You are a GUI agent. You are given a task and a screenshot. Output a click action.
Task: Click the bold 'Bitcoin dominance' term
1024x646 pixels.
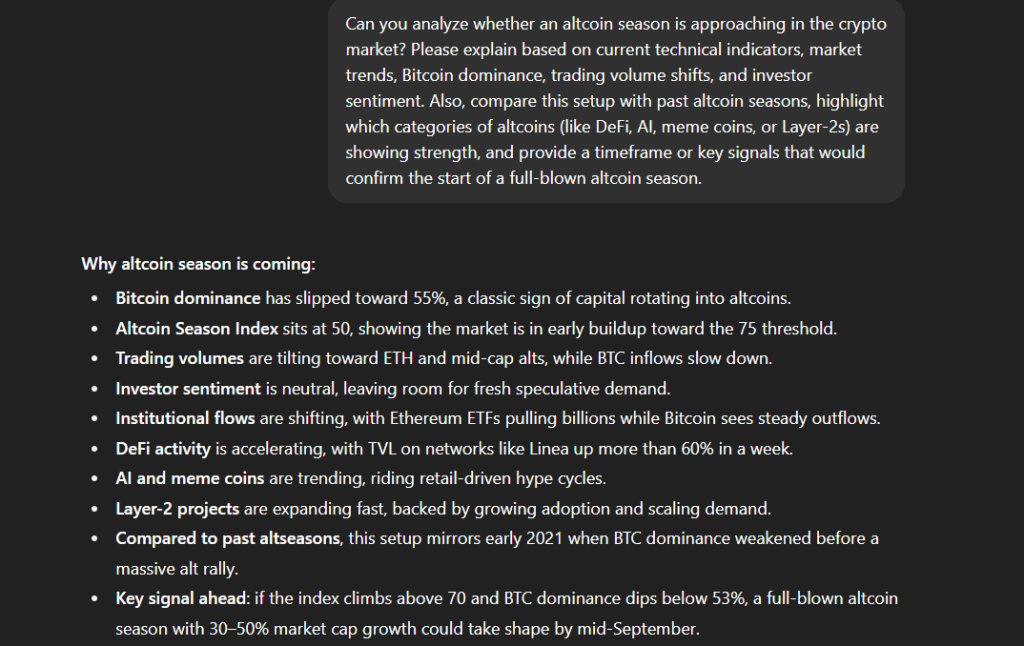(188, 299)
